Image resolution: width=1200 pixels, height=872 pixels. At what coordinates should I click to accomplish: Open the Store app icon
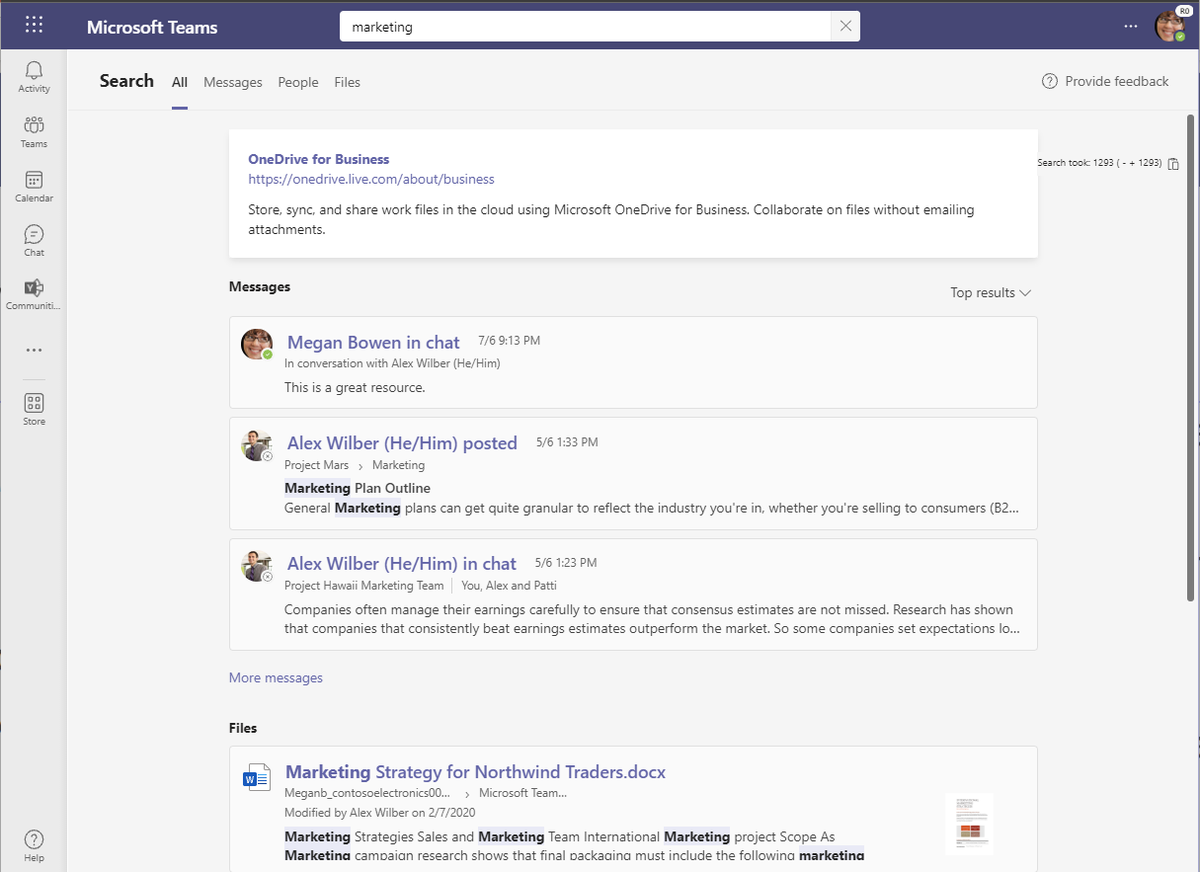click(34, 409)
